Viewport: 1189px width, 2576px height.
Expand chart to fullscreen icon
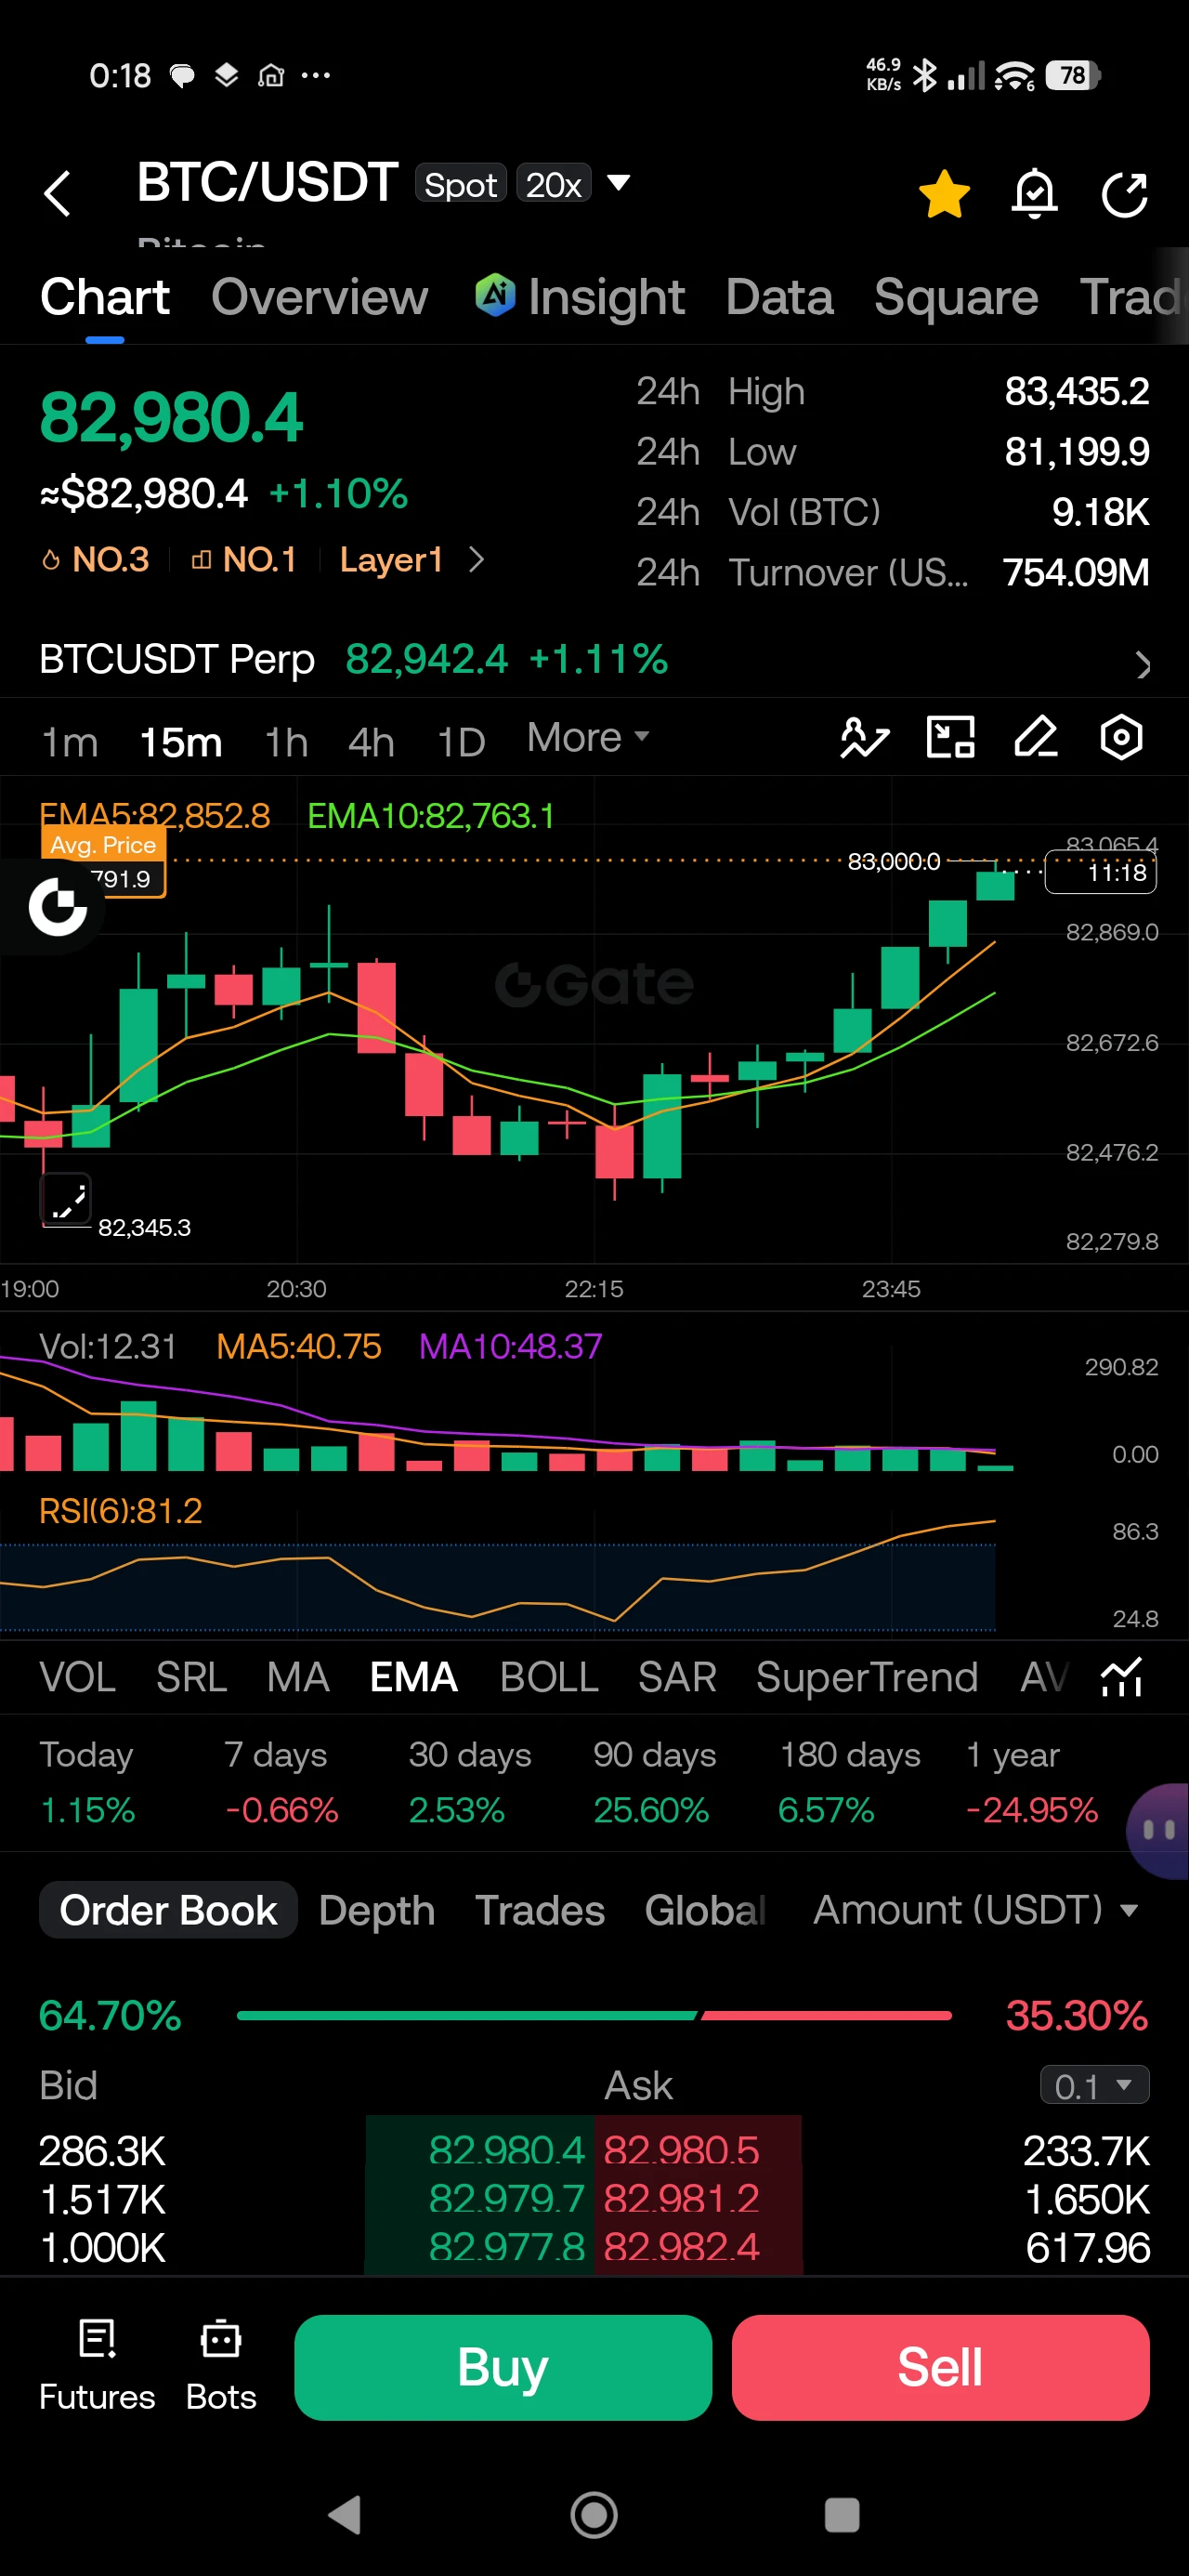click(66, 1199)
